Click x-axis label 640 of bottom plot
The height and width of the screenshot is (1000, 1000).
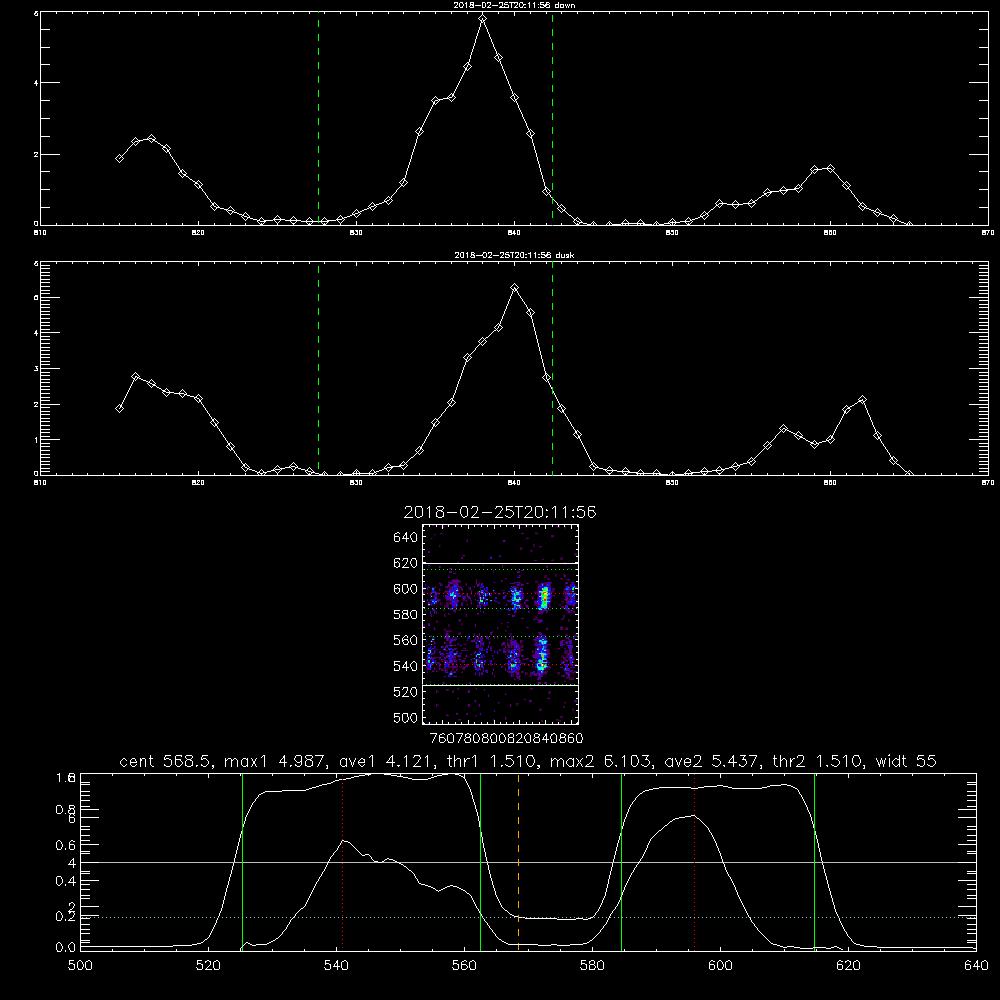[x=976, y=966]
